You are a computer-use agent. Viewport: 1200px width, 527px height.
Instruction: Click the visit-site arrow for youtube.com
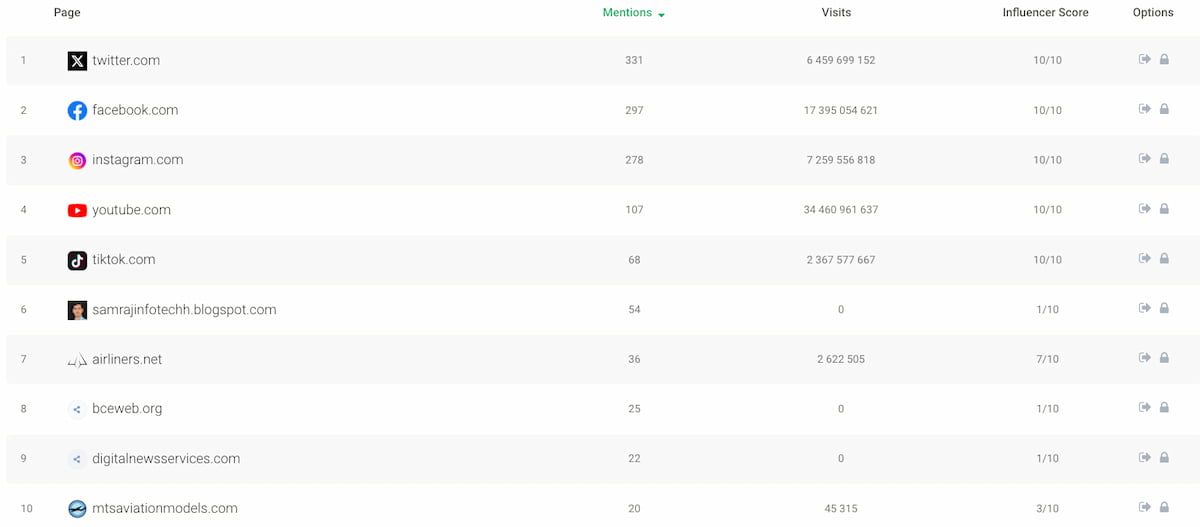click(1145, 209)
